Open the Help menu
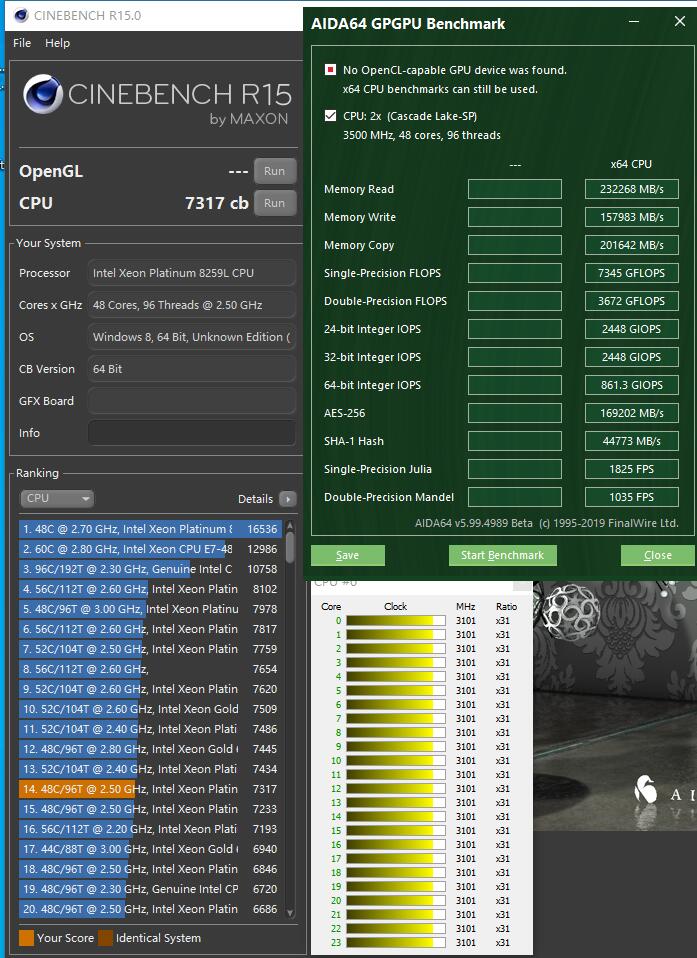This screenshot has width=697, height=958. click(x=57, y=43)
